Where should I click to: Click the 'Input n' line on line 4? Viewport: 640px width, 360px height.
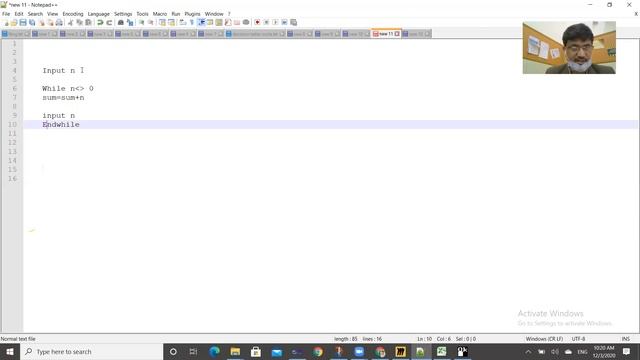[x=59, y=71]
